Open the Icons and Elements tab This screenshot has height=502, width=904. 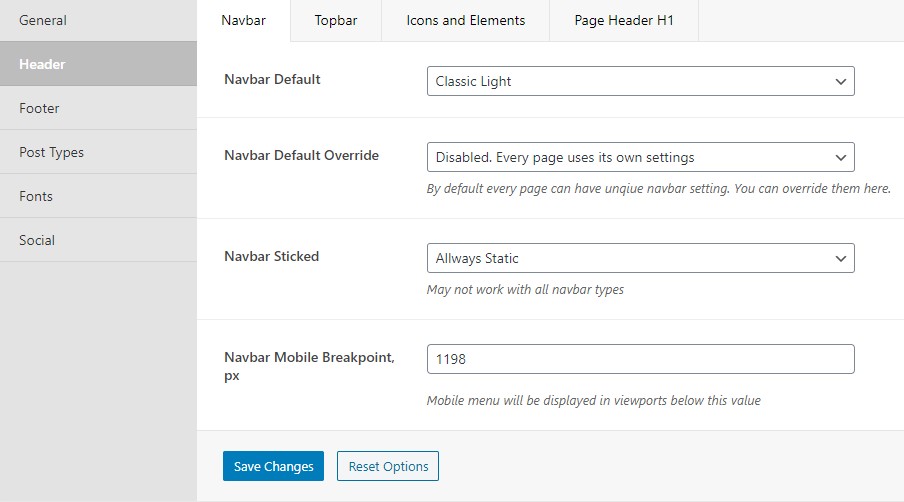(x=465, y=21)
